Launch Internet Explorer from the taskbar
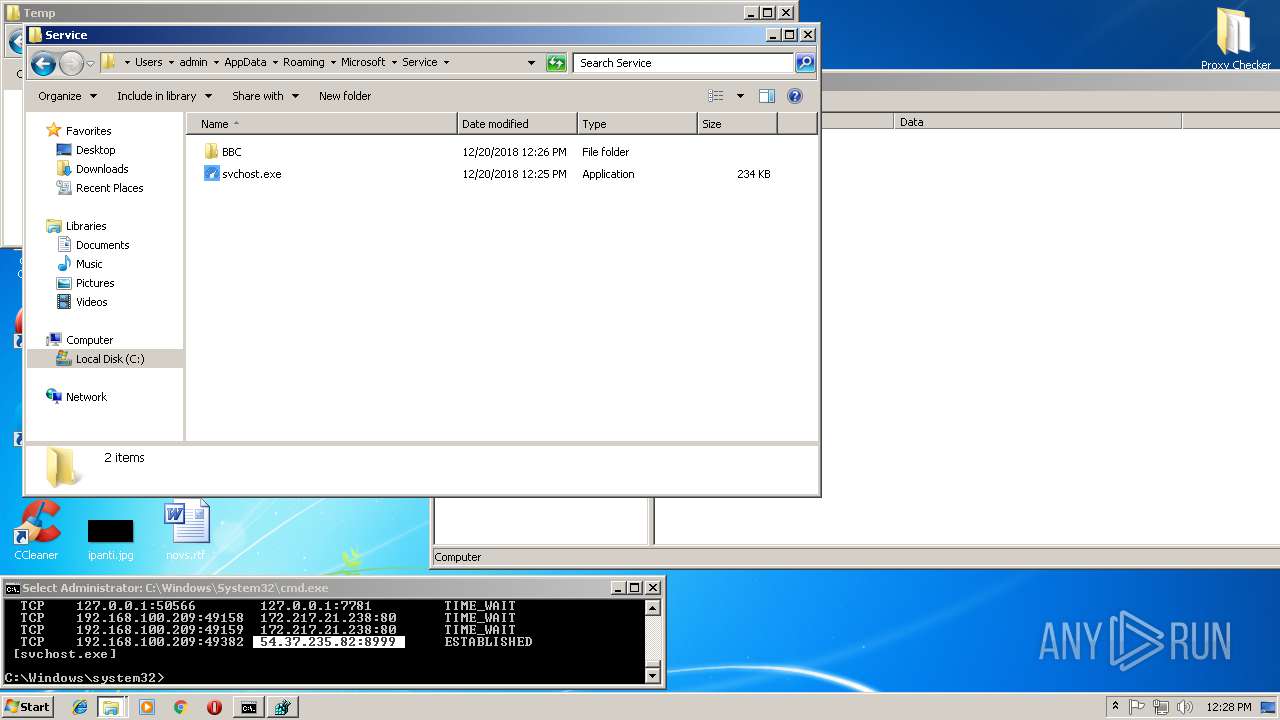 [x=81, y=707]
